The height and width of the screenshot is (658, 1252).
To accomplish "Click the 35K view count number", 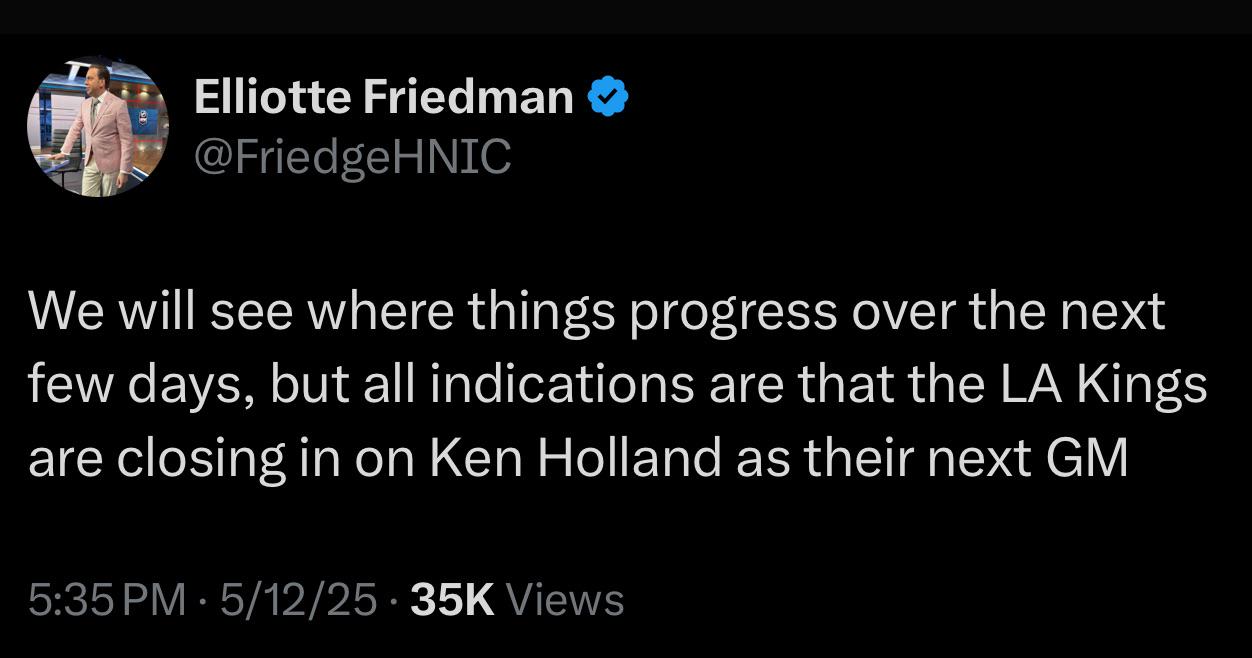I will 453,600.
